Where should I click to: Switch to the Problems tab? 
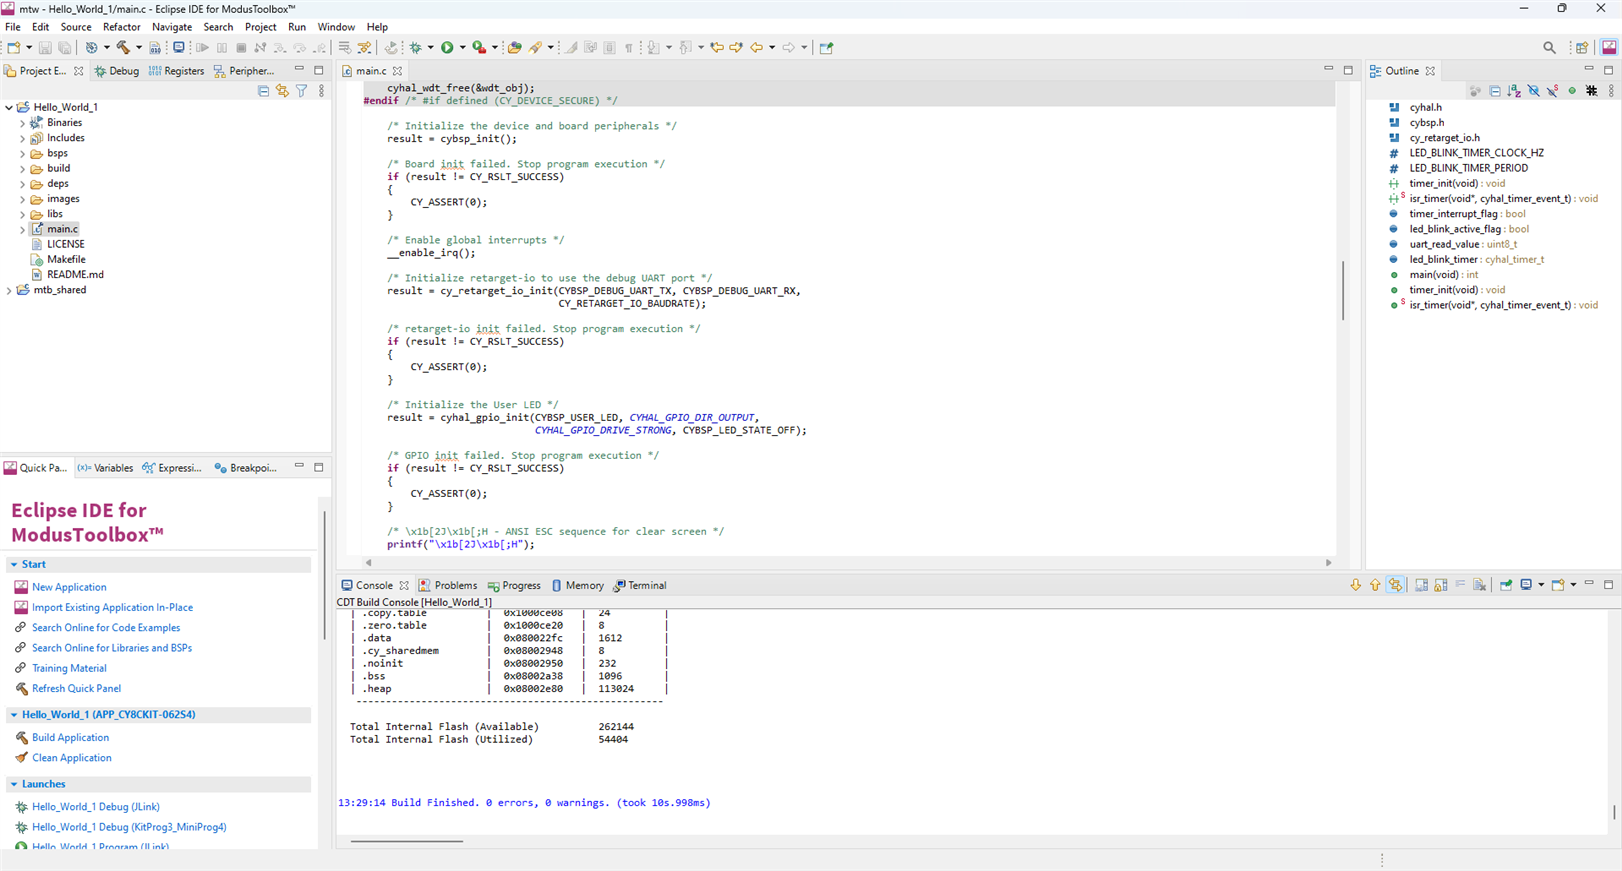coord(448,586)
